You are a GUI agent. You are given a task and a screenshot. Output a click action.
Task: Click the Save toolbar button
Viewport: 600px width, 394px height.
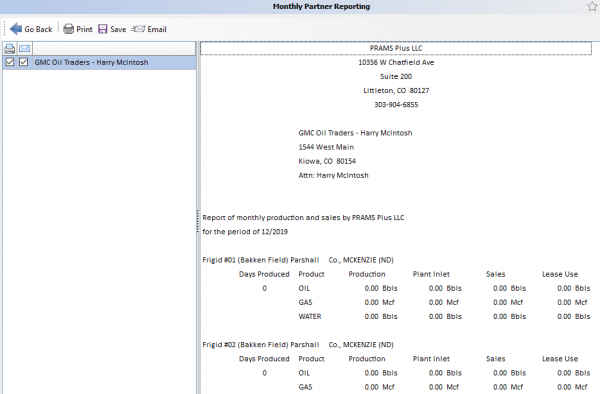click(112, 29)
